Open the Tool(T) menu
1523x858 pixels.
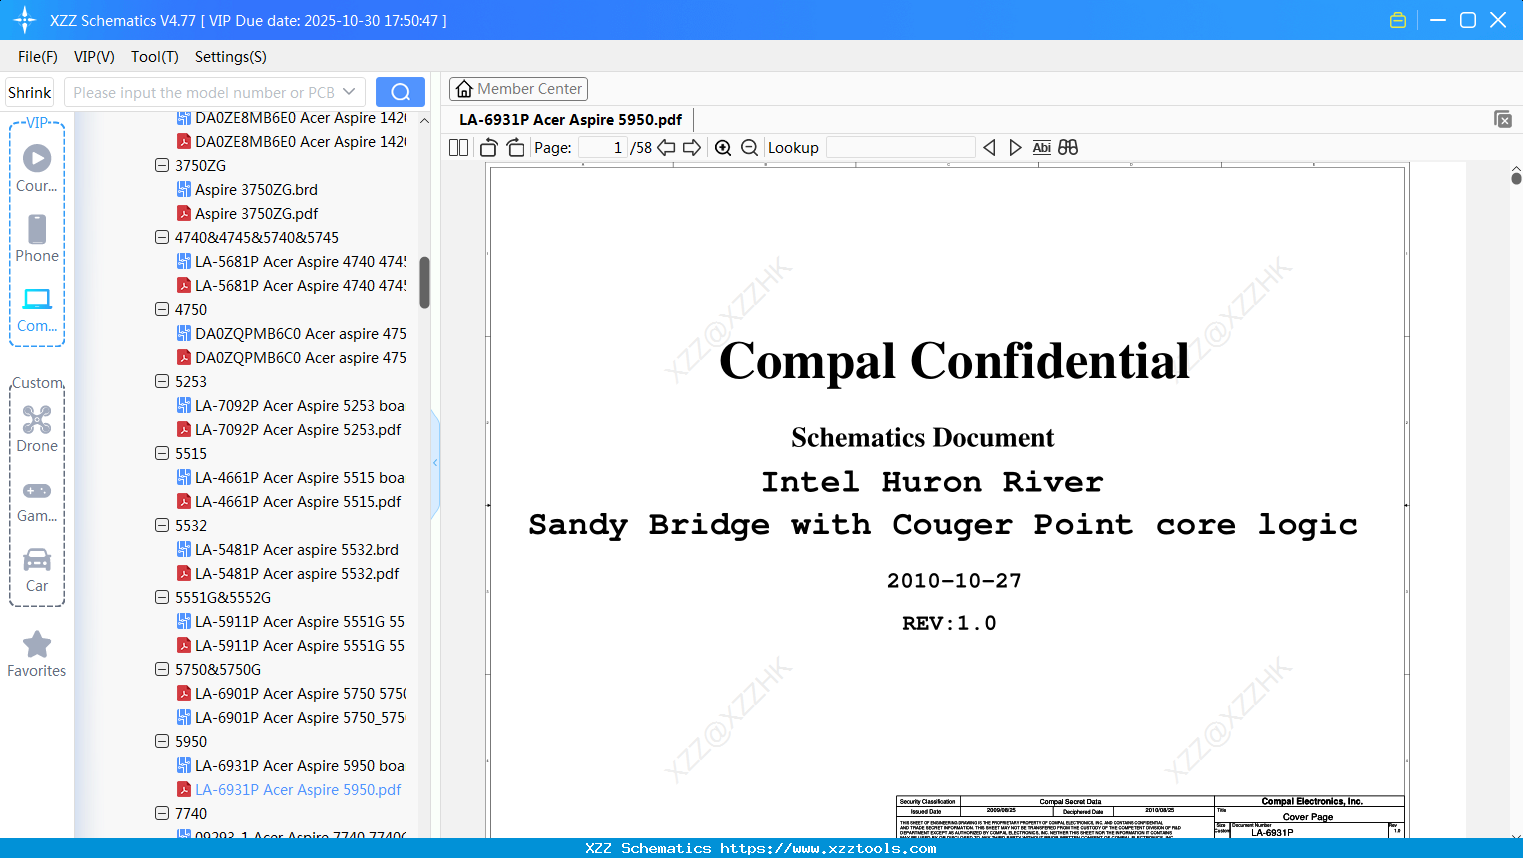click(x=155, y=57)
